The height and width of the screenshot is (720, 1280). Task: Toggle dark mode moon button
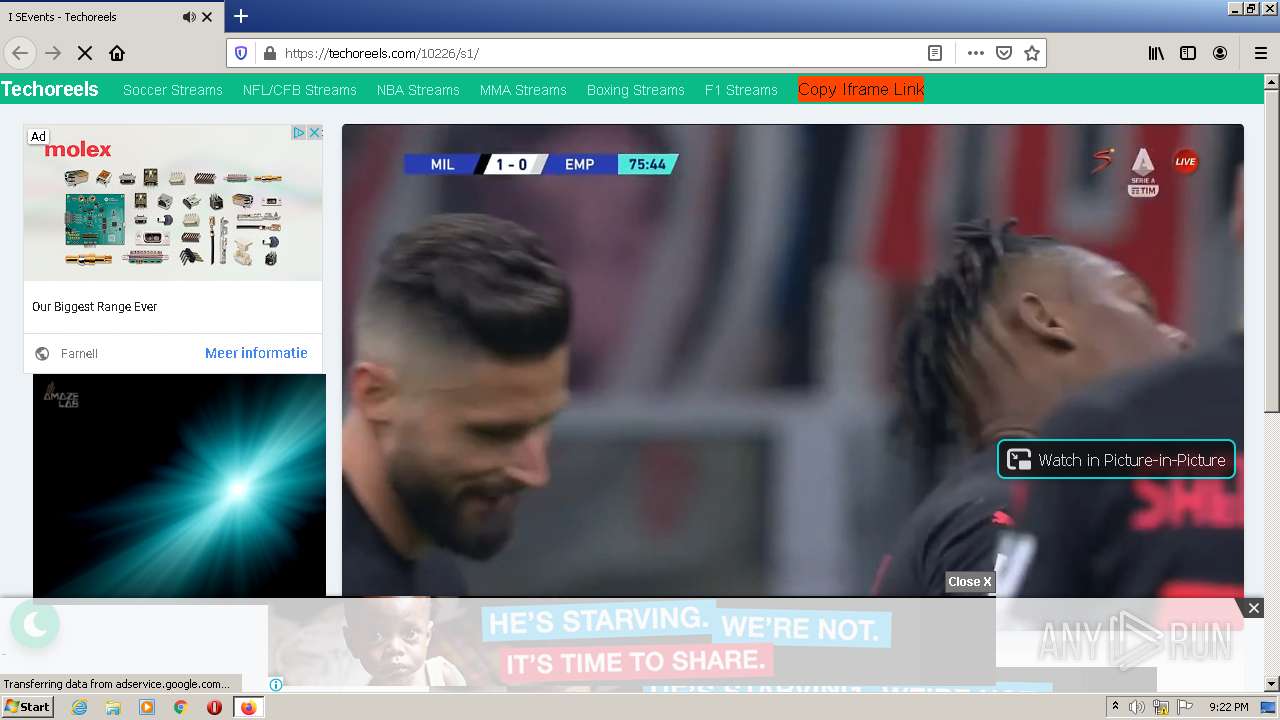click(35, 625)
